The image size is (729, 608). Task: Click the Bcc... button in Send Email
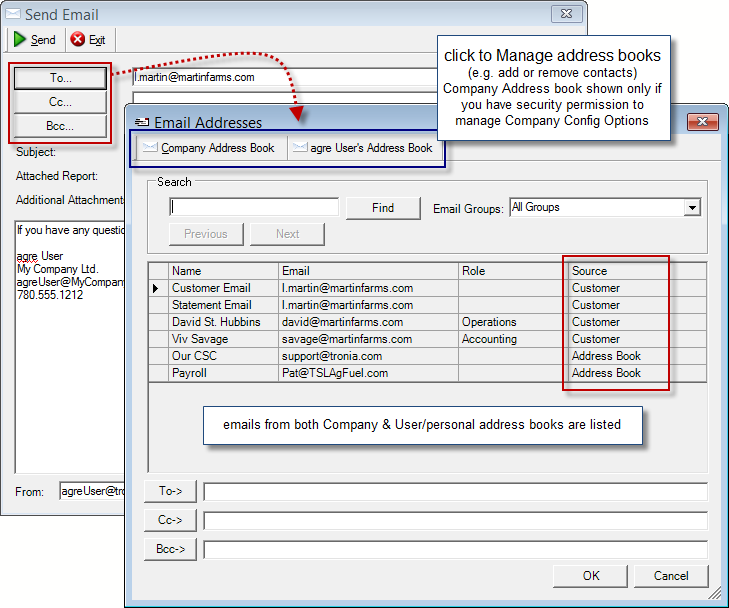(60, 126)
